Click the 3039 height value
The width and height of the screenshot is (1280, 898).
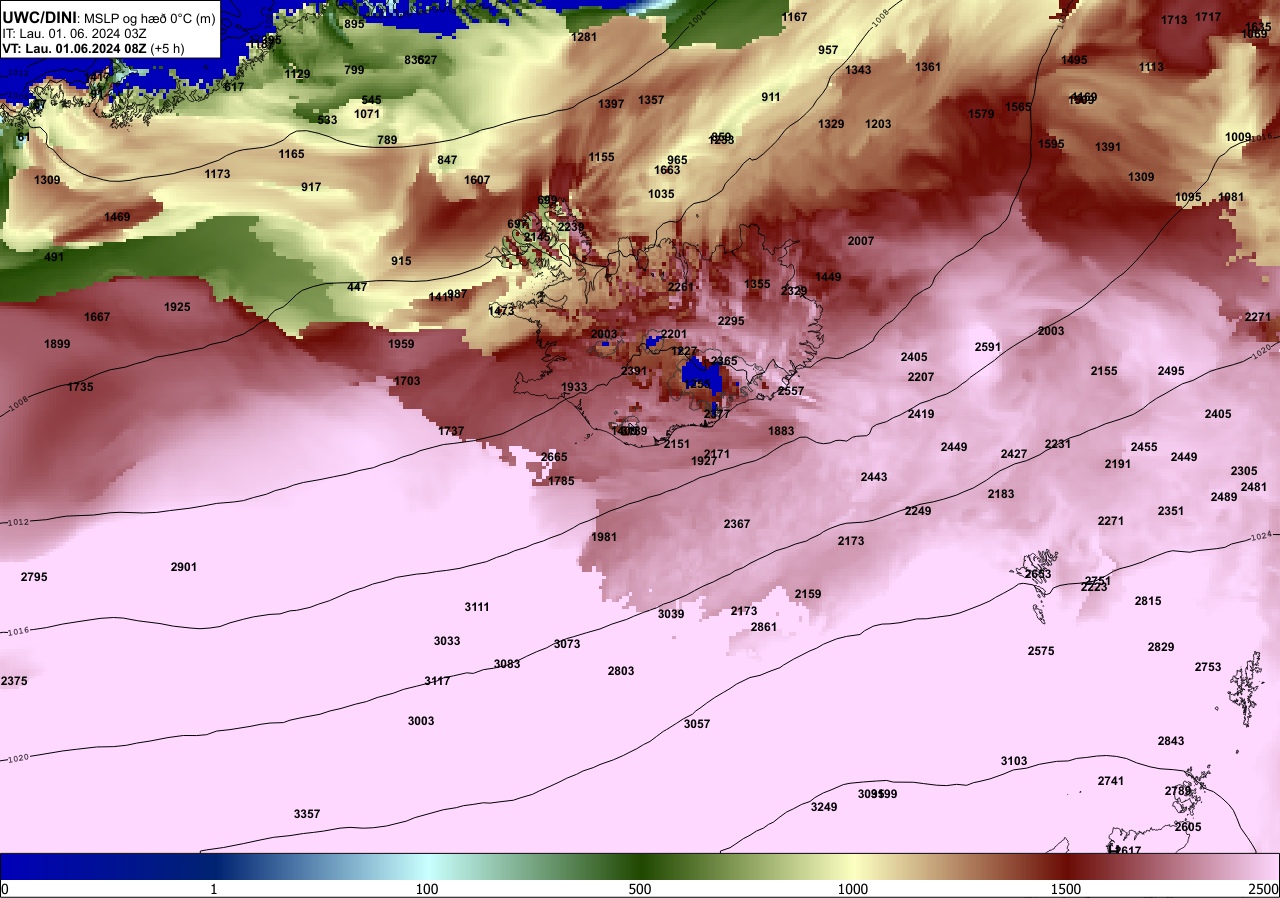pos(671,614)
